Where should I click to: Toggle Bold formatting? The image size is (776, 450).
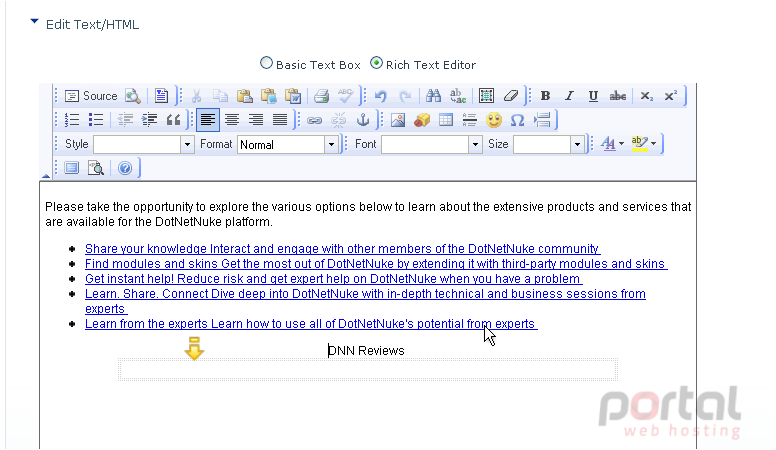point(545,96)
